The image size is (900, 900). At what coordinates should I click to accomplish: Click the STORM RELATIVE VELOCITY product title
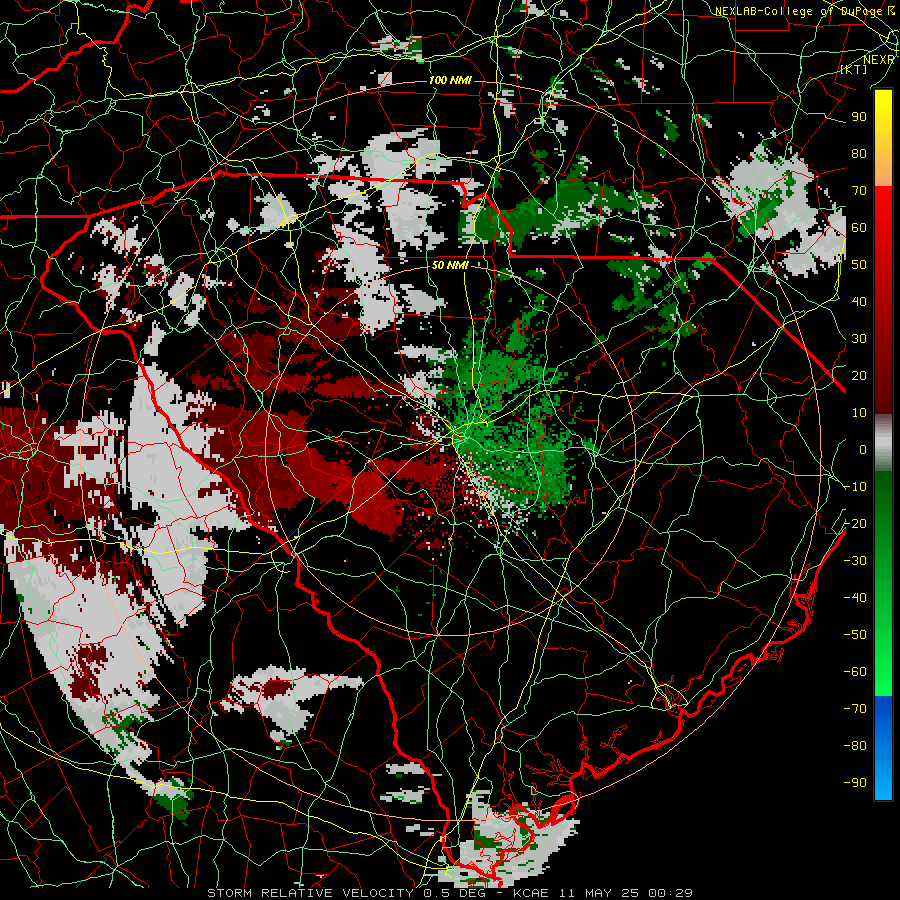click(311, 893)
